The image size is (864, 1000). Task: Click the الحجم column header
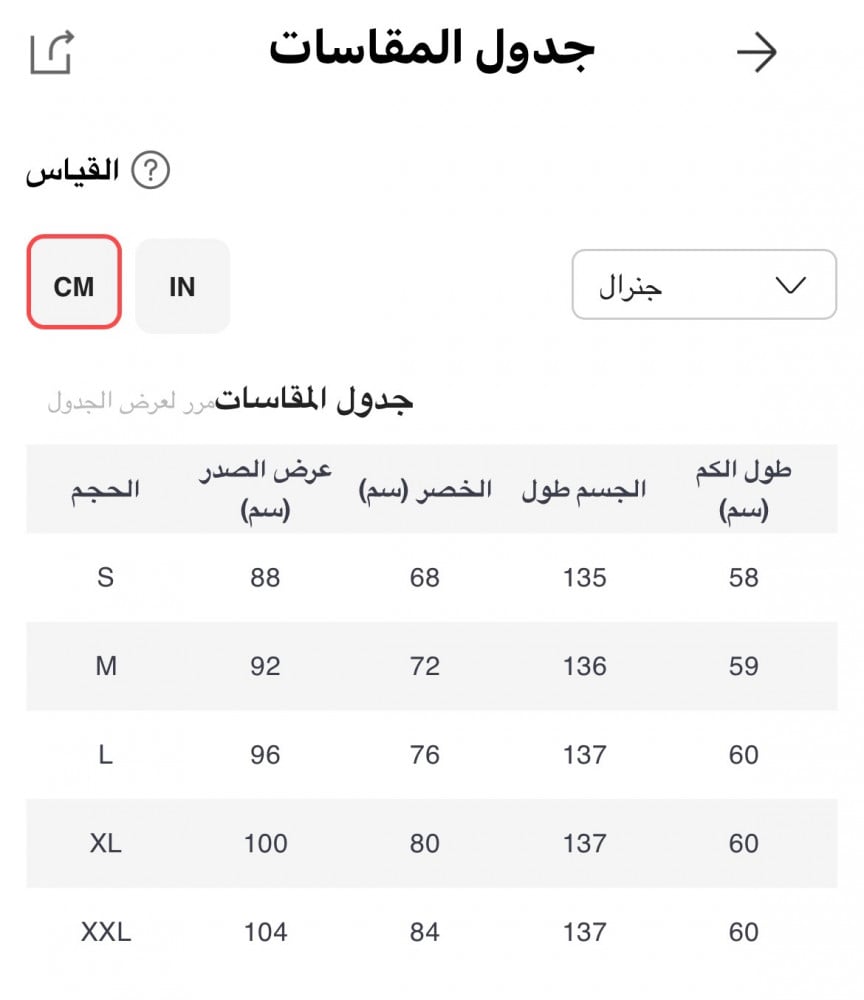105,489
